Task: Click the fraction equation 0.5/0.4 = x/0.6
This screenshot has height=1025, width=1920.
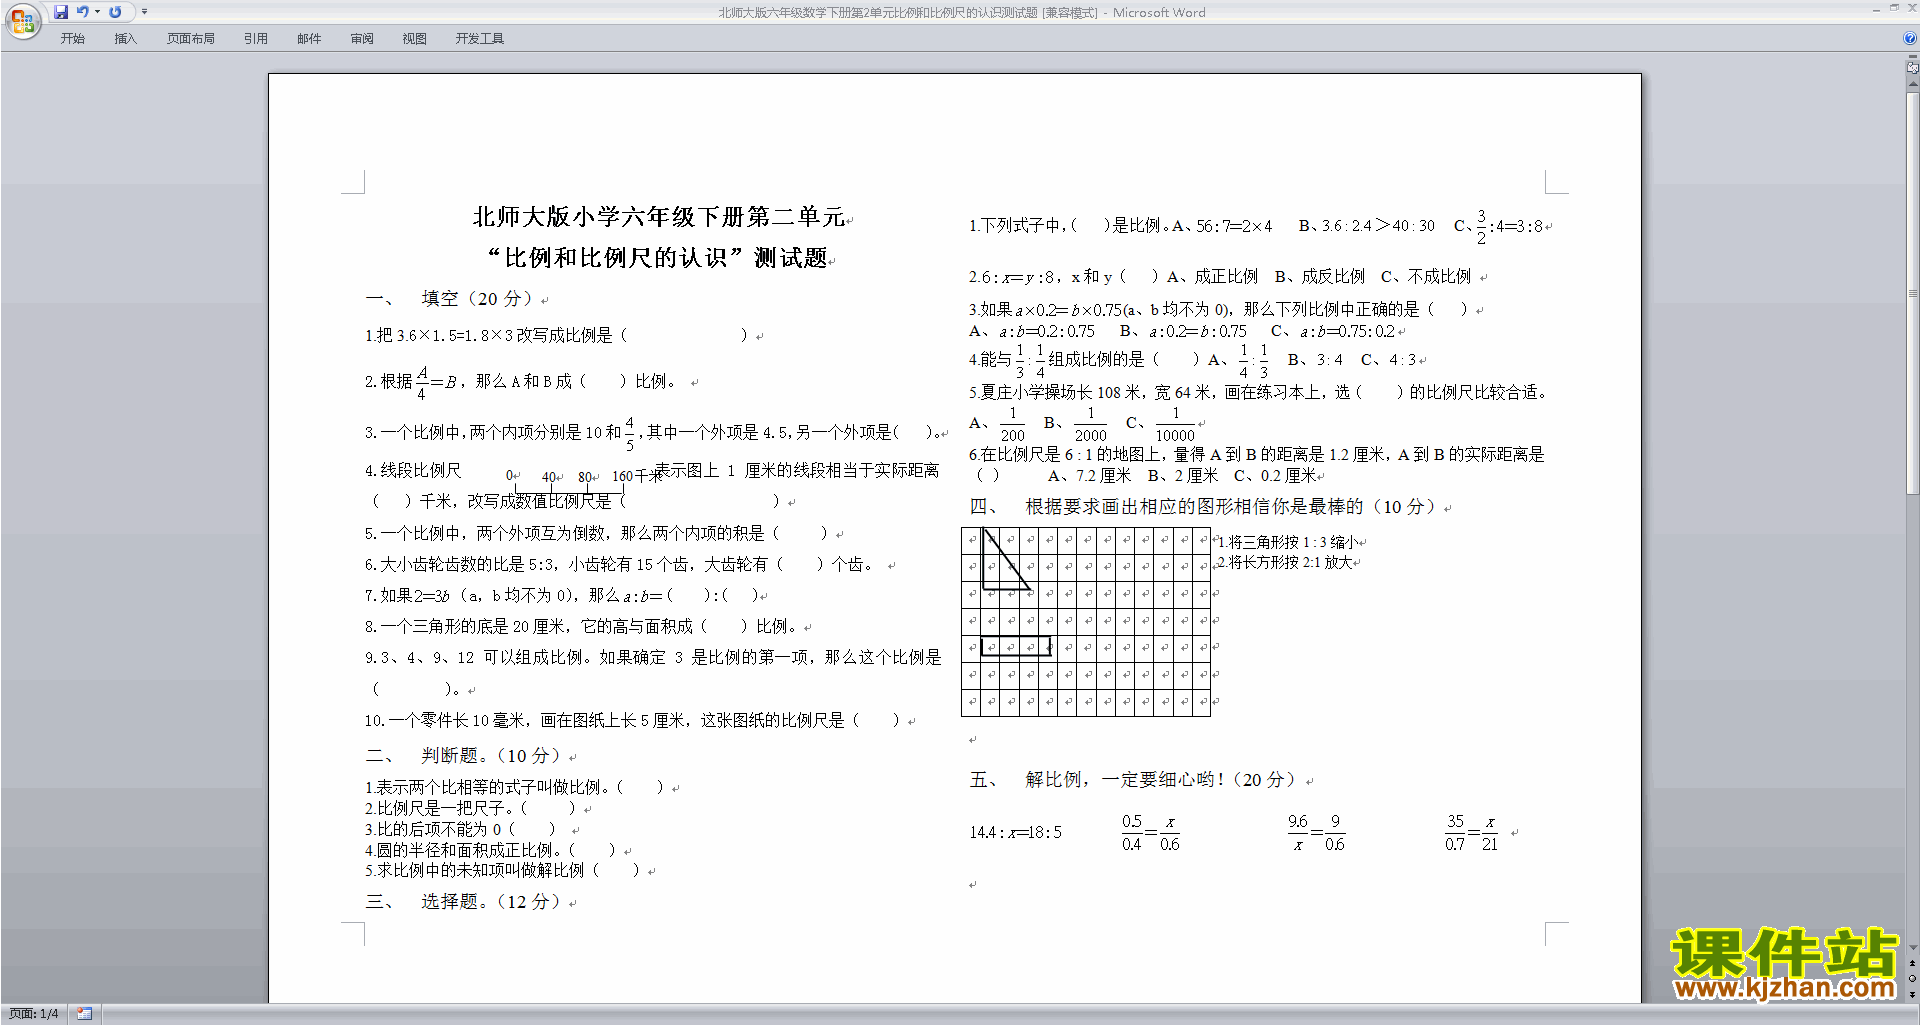Action: (1151, 832)
